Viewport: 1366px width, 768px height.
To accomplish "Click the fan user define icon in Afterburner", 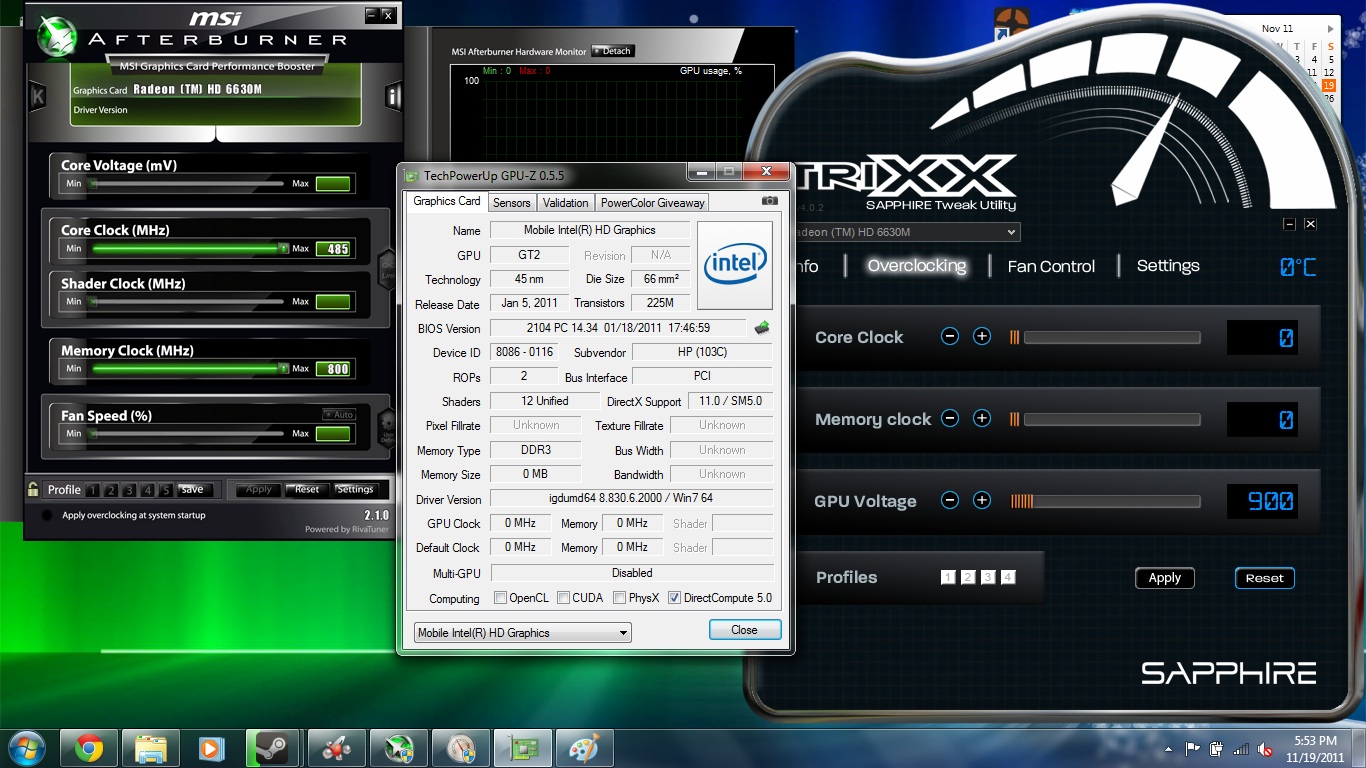I will [x=386, y=428].
